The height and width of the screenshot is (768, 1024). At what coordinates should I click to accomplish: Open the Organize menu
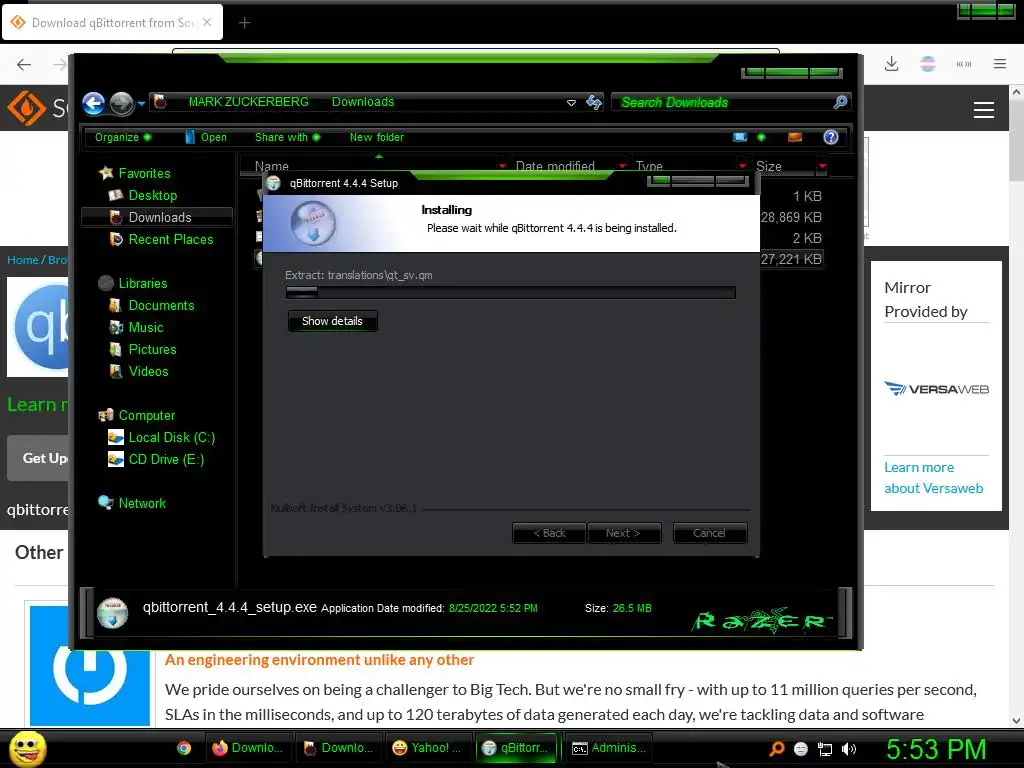click(122, 137)
